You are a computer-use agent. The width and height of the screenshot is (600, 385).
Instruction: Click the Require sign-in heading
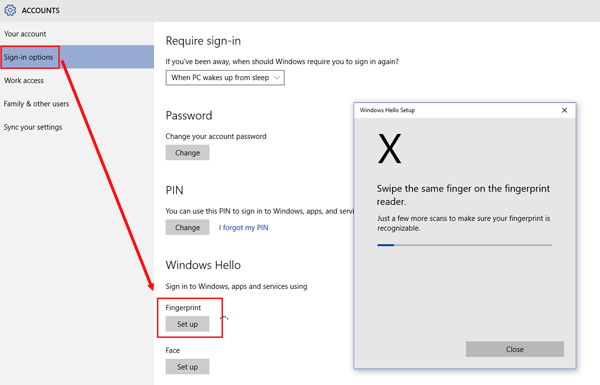(x=203, y=41)
